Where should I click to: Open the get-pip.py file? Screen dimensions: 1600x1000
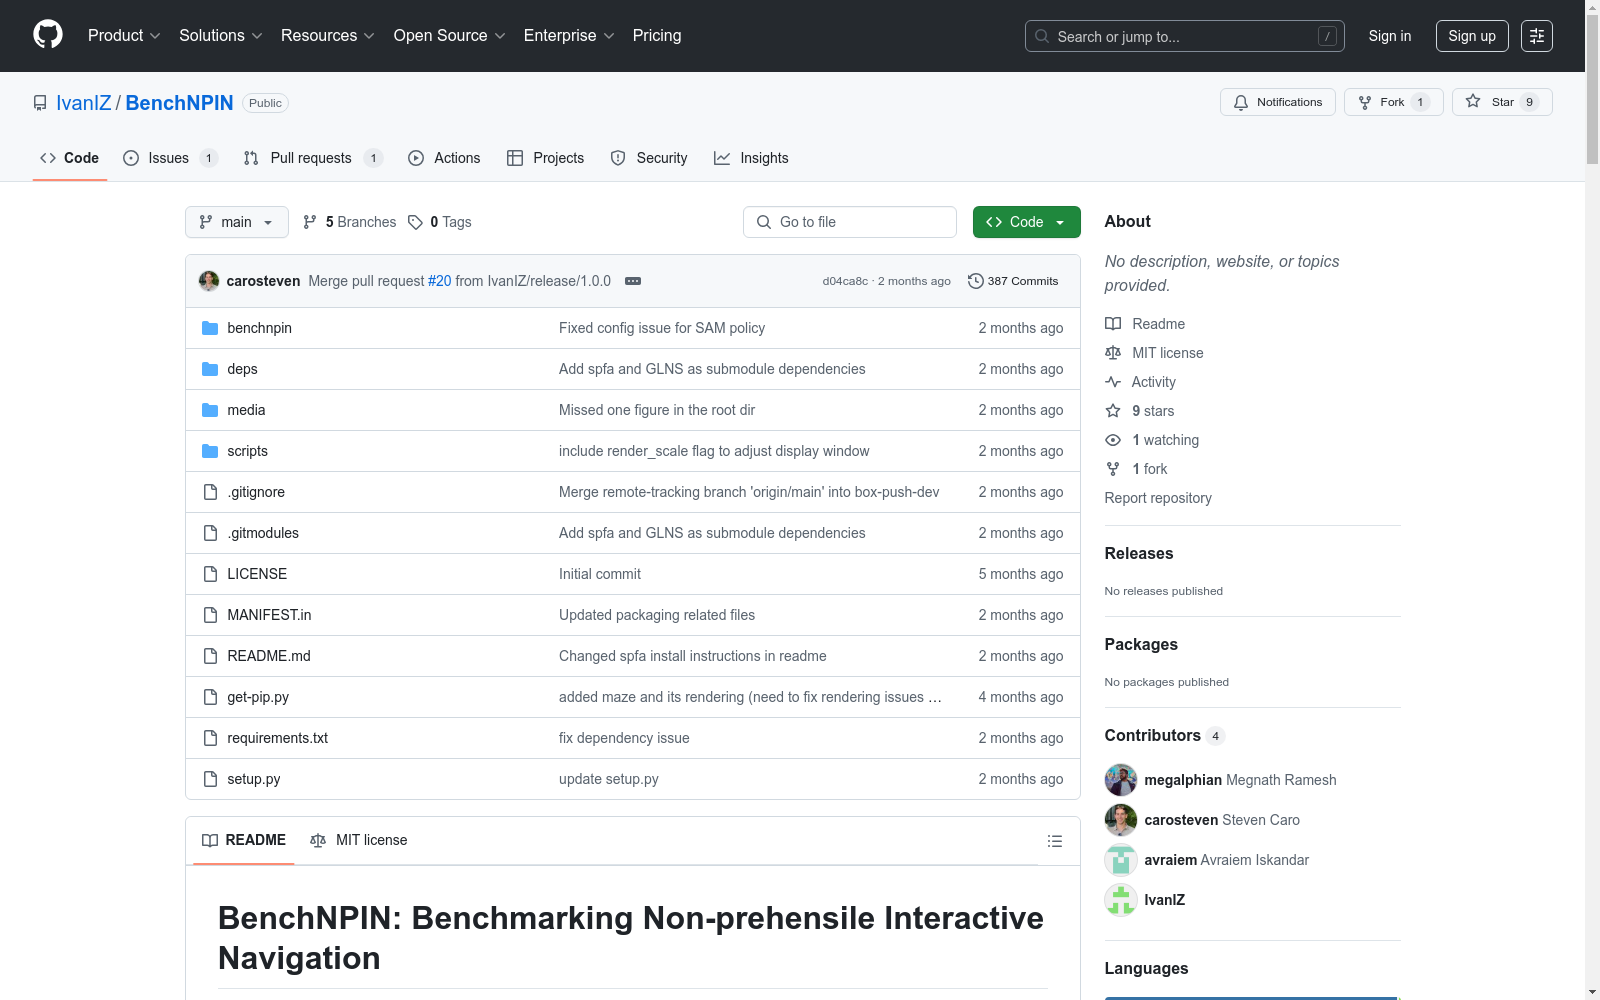coord(258,697)
